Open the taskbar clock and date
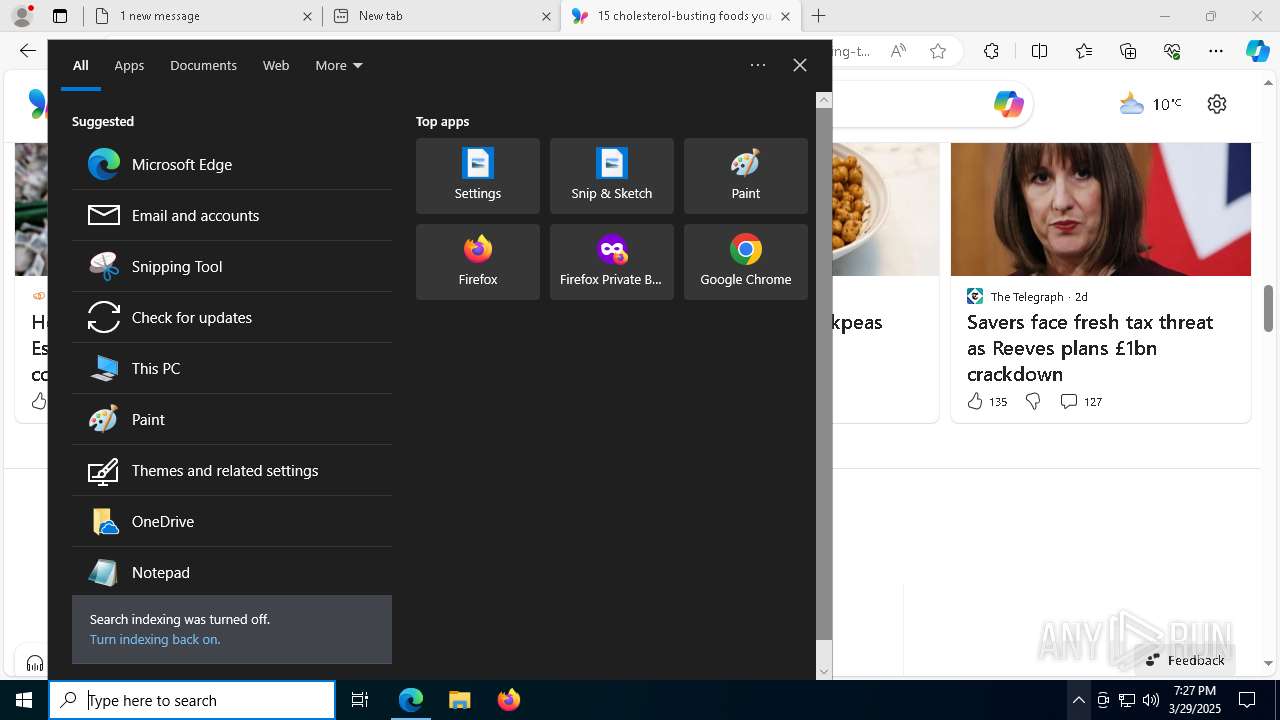Viewport: 1280px width, 720px height. [x=1194, y=700]
